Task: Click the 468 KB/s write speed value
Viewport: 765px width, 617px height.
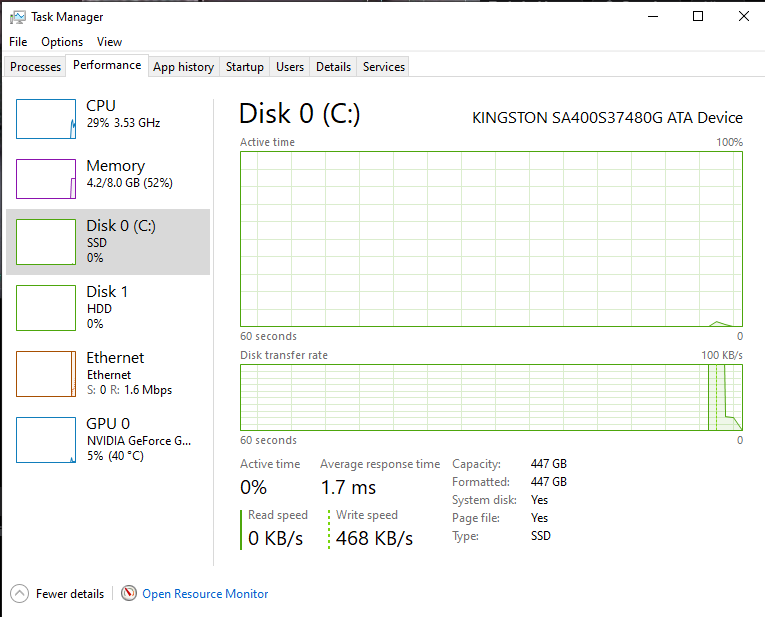Action: (374, 538)
